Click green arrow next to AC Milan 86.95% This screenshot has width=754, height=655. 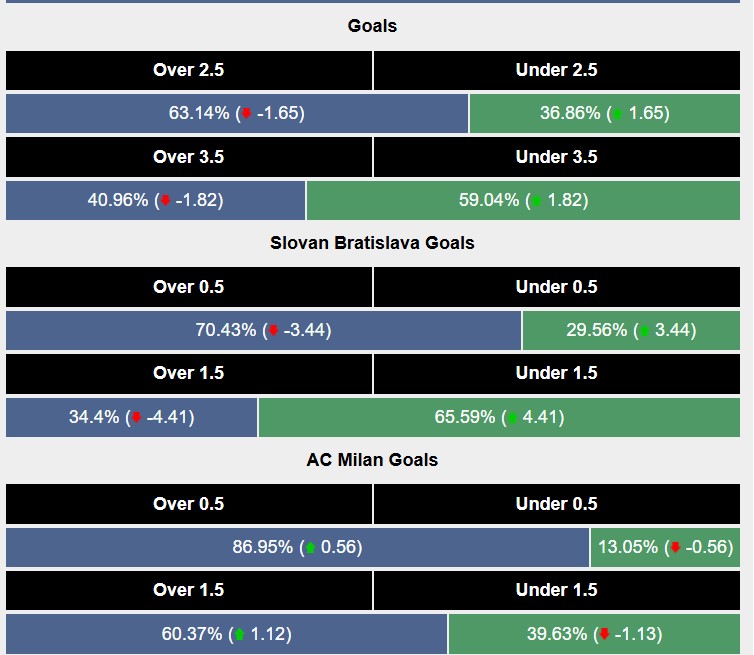coord(310,548)
